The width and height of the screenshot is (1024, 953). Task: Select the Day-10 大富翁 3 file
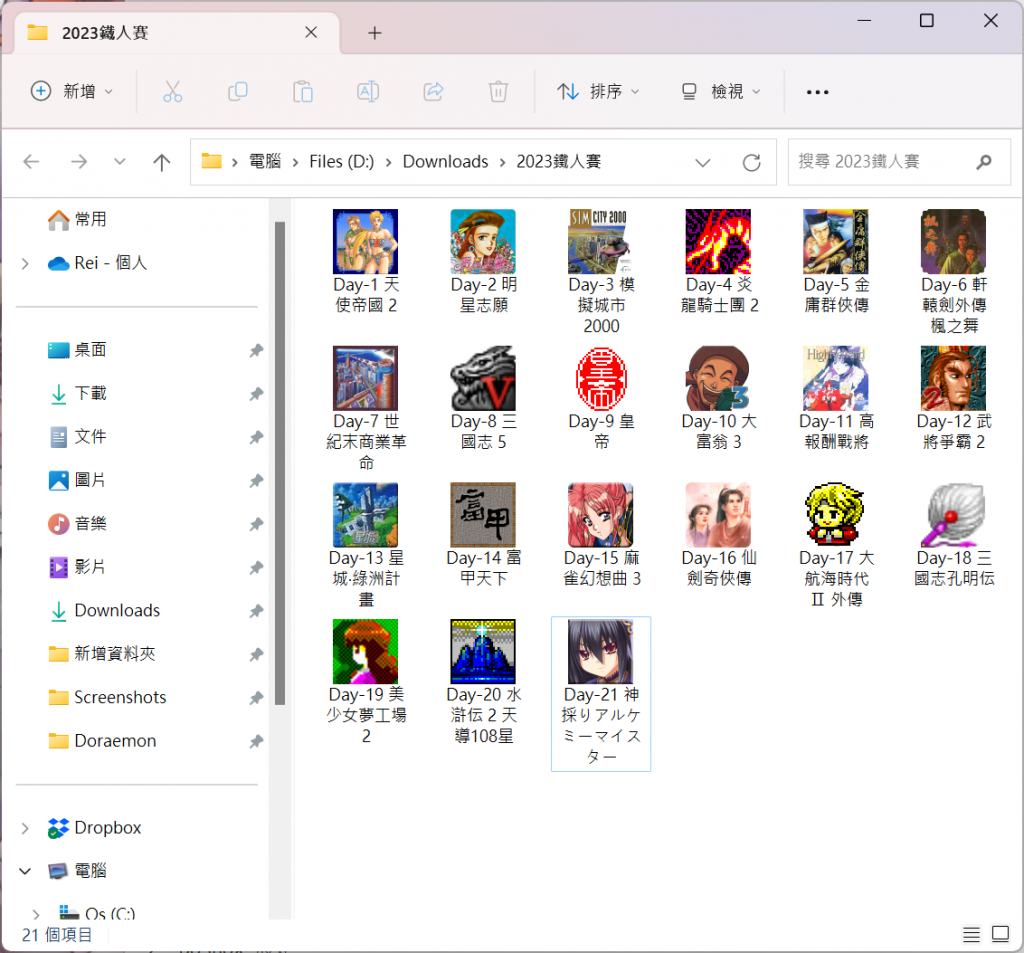718,398
